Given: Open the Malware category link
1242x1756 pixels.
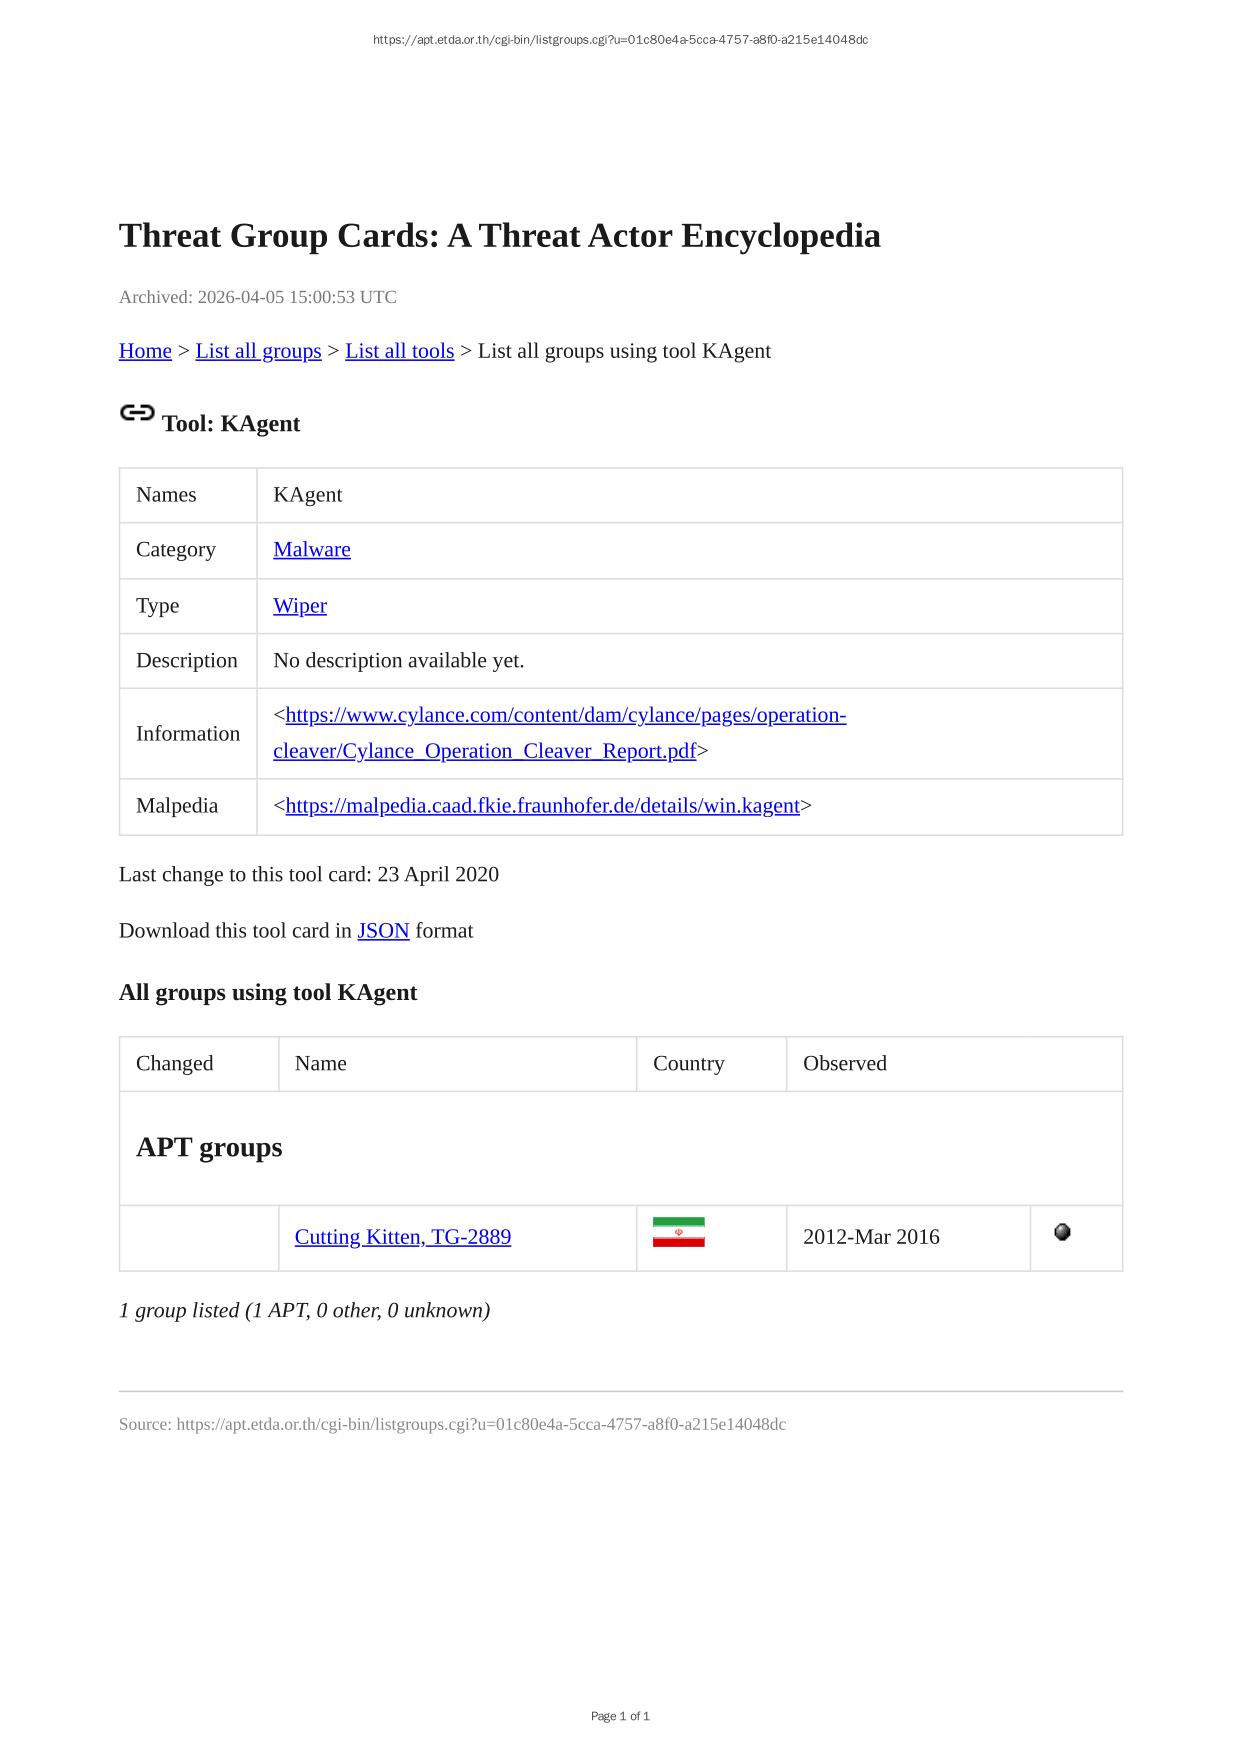Looking at the screenshot, I should tap(311, 549).
